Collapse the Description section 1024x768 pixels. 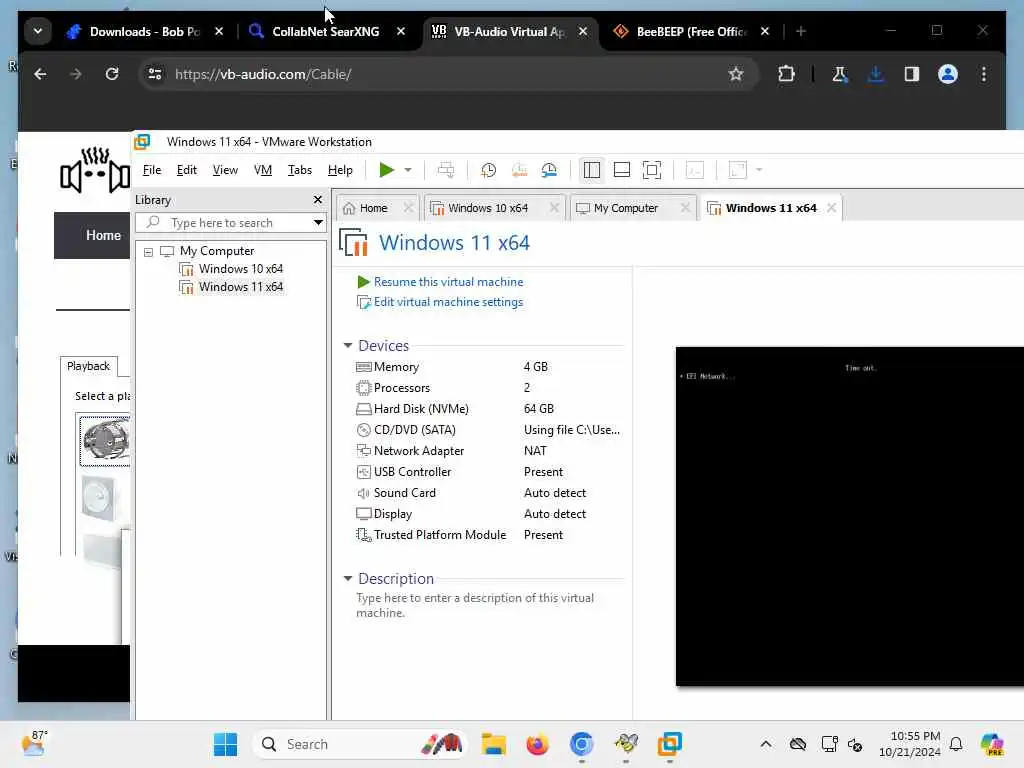click(x=348, y=579)
